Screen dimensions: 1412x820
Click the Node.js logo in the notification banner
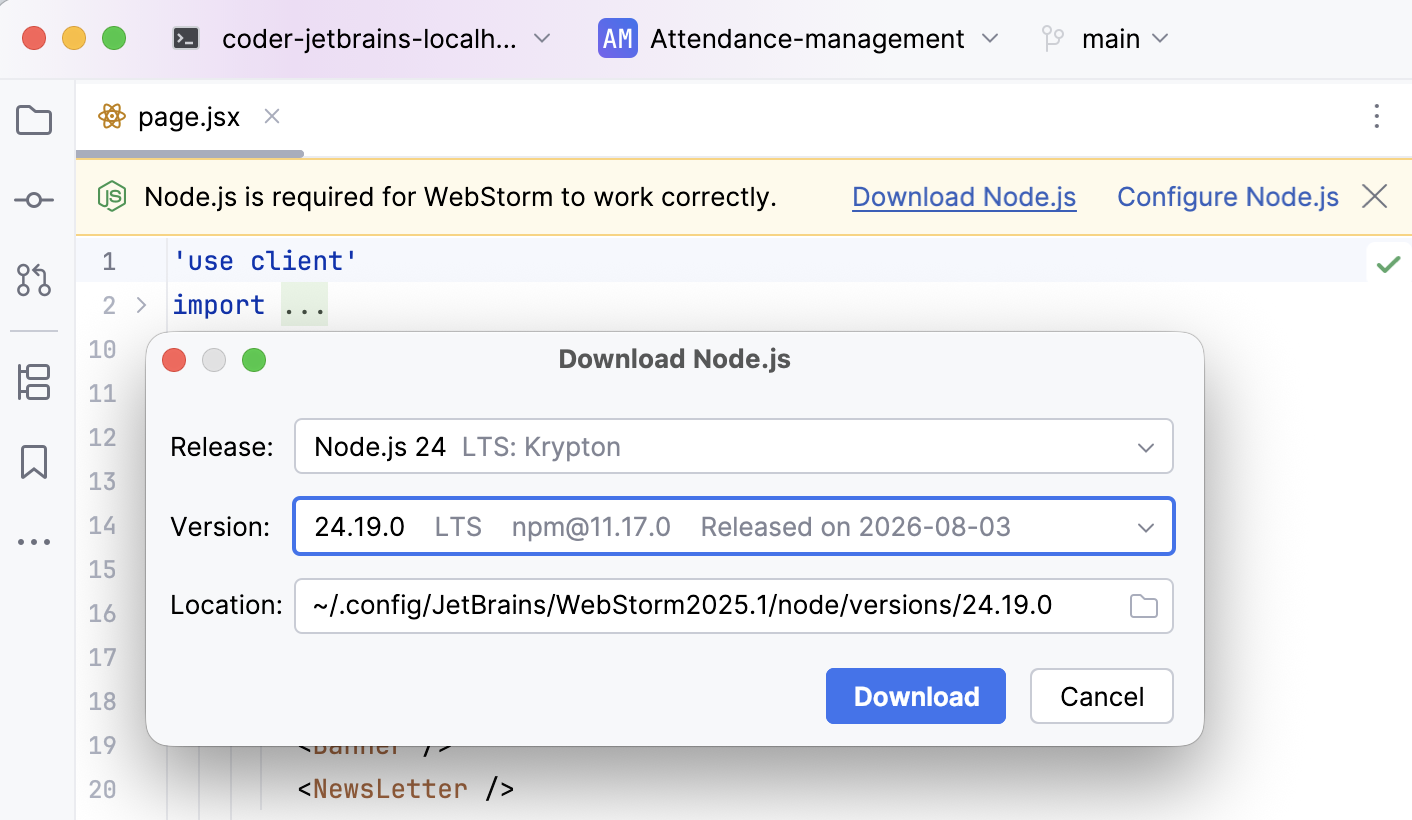(x=112, y=197)
